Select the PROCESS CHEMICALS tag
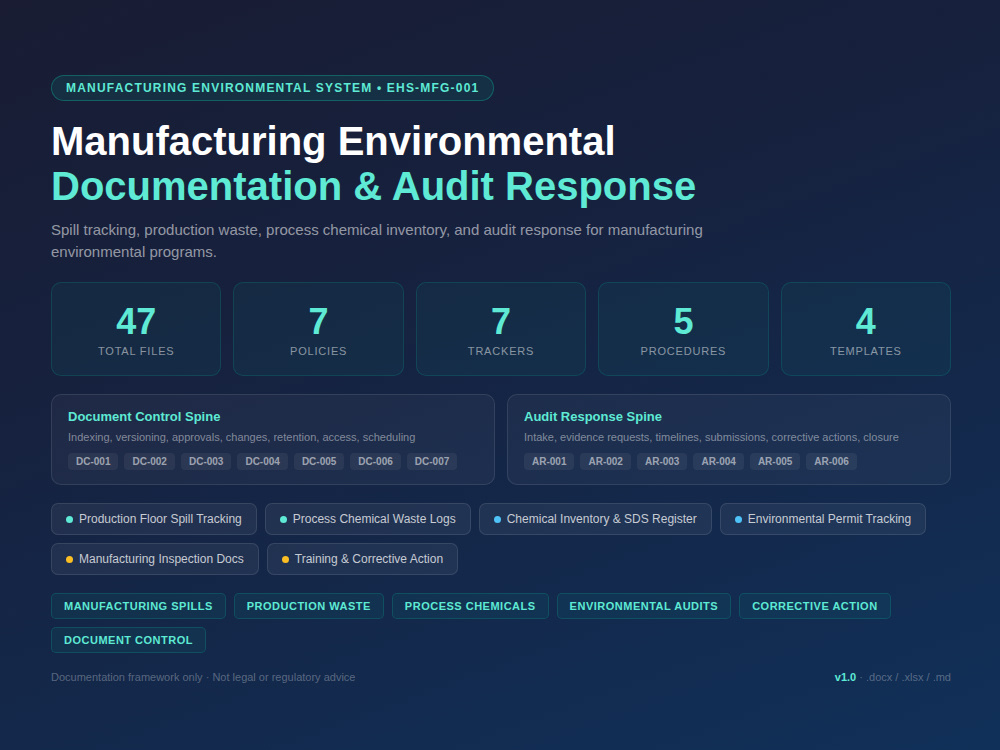Image resolution: width=1000 pixels, height=750 pixels. tap(470, 606)
